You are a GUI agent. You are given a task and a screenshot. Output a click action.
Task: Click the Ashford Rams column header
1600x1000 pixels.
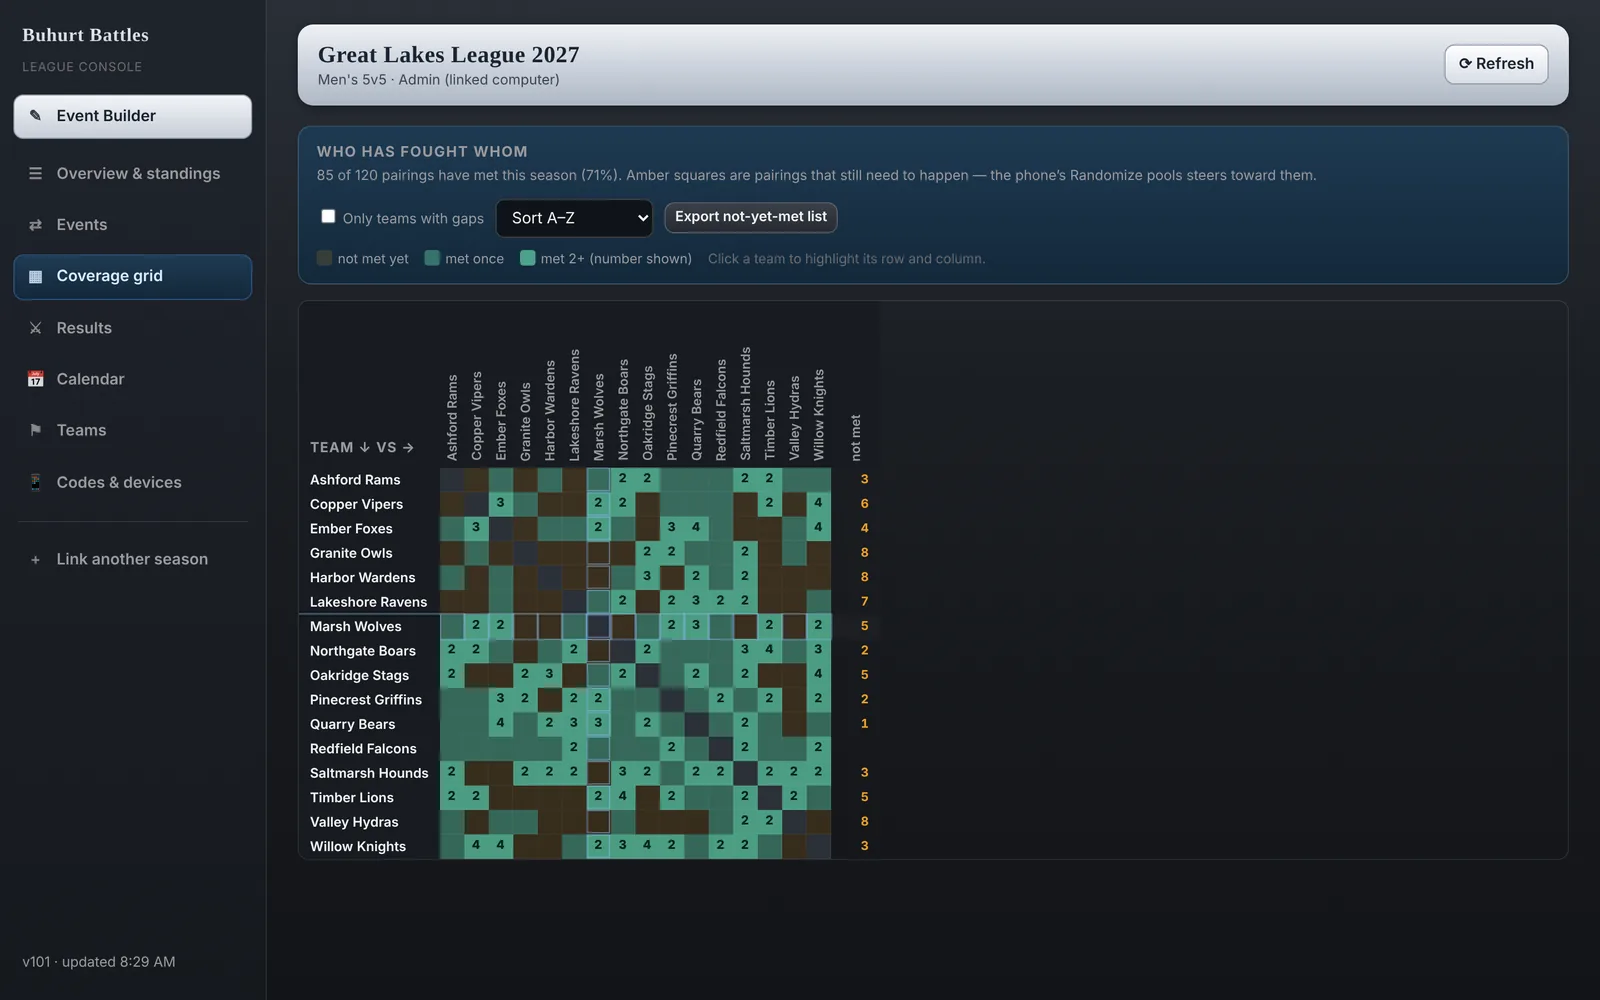(452, 418)
